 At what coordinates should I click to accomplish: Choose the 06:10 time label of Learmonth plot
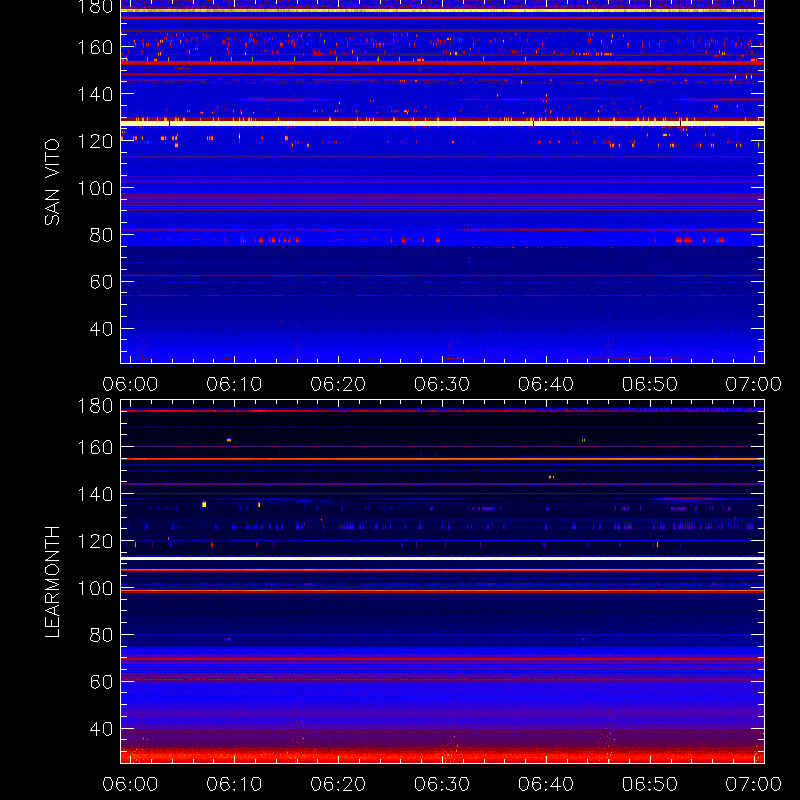(x=234, y=784)
